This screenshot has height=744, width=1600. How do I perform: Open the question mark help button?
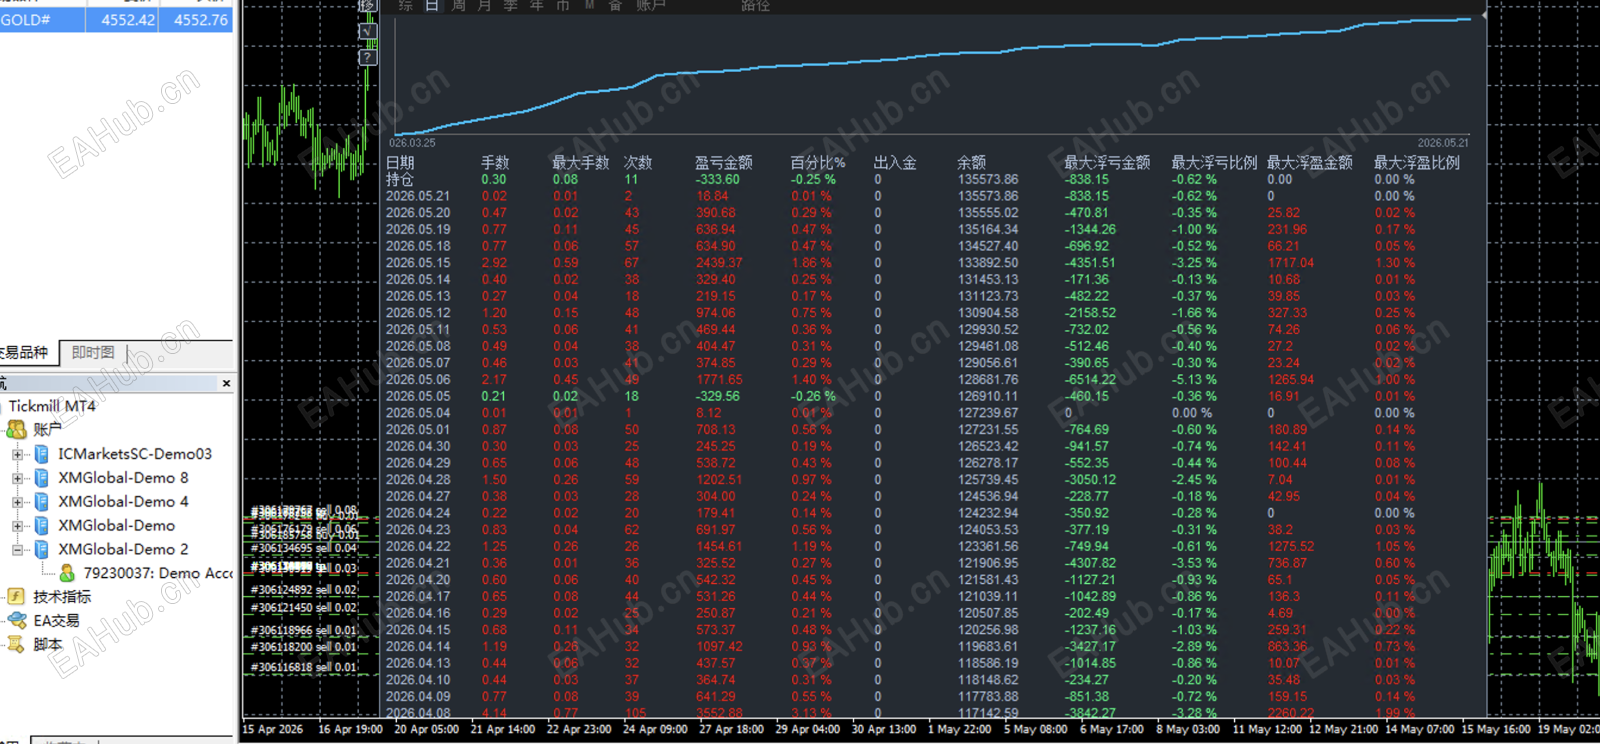pos(367,57)
